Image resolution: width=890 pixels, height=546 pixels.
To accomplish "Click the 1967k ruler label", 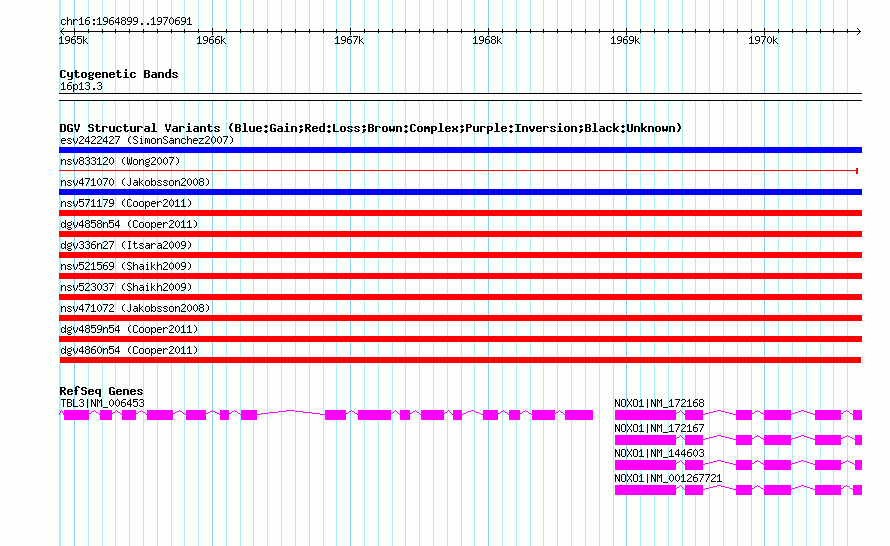I will coord(349,40).
